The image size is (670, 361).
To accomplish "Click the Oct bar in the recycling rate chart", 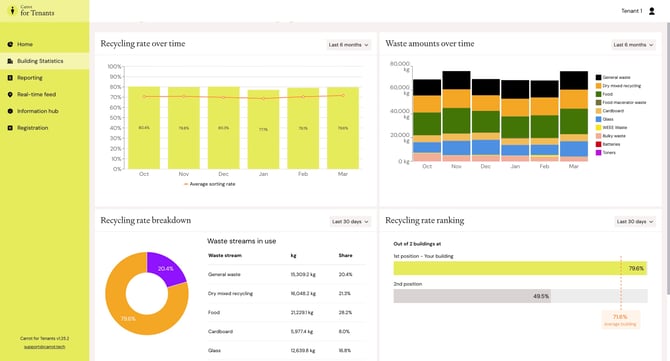I will click(x=144, y=128).
